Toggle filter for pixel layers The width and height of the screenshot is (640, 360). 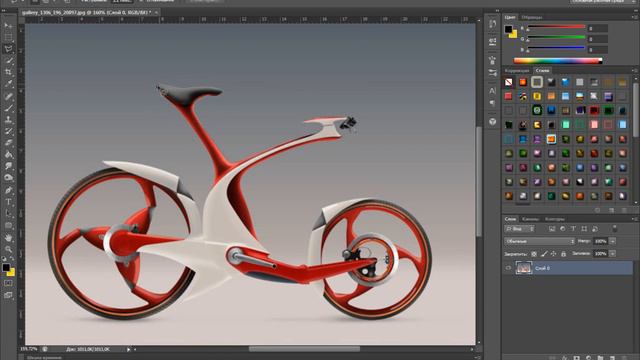tap(552, 229)
